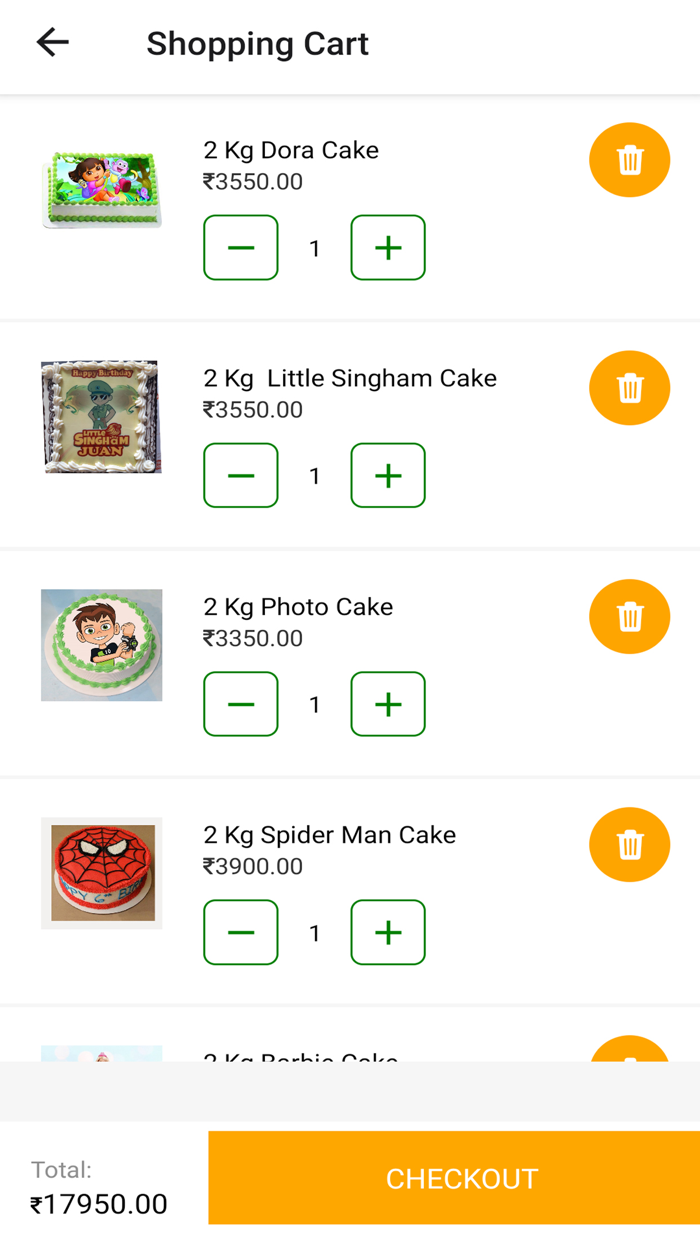
Task: Add one more Spider Man Cake
Action: click(387, 932)
